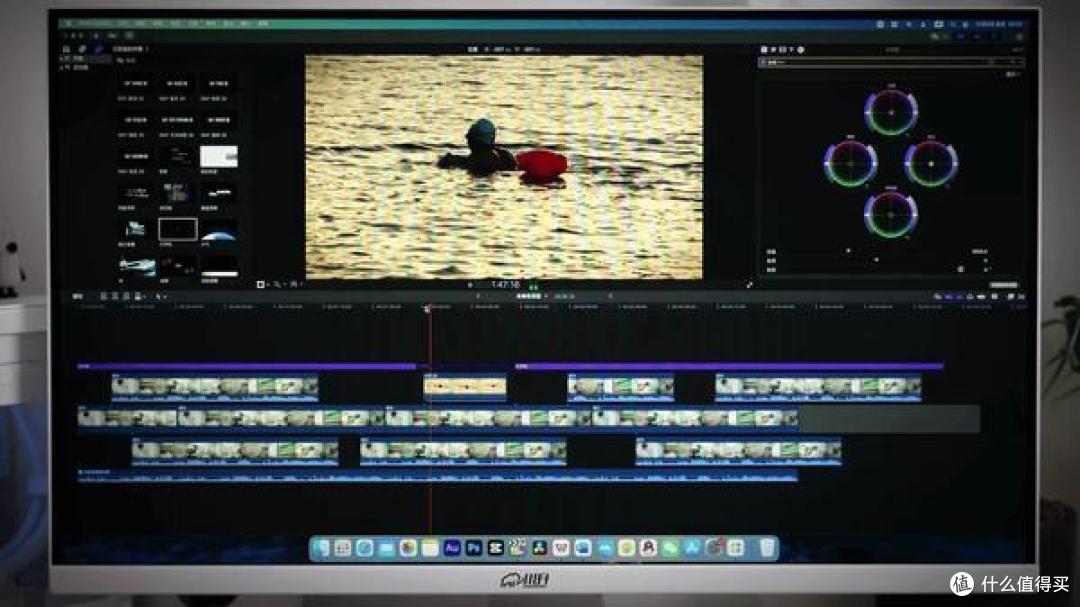Open the viewer Transform tool dropdown

point(263,285)
